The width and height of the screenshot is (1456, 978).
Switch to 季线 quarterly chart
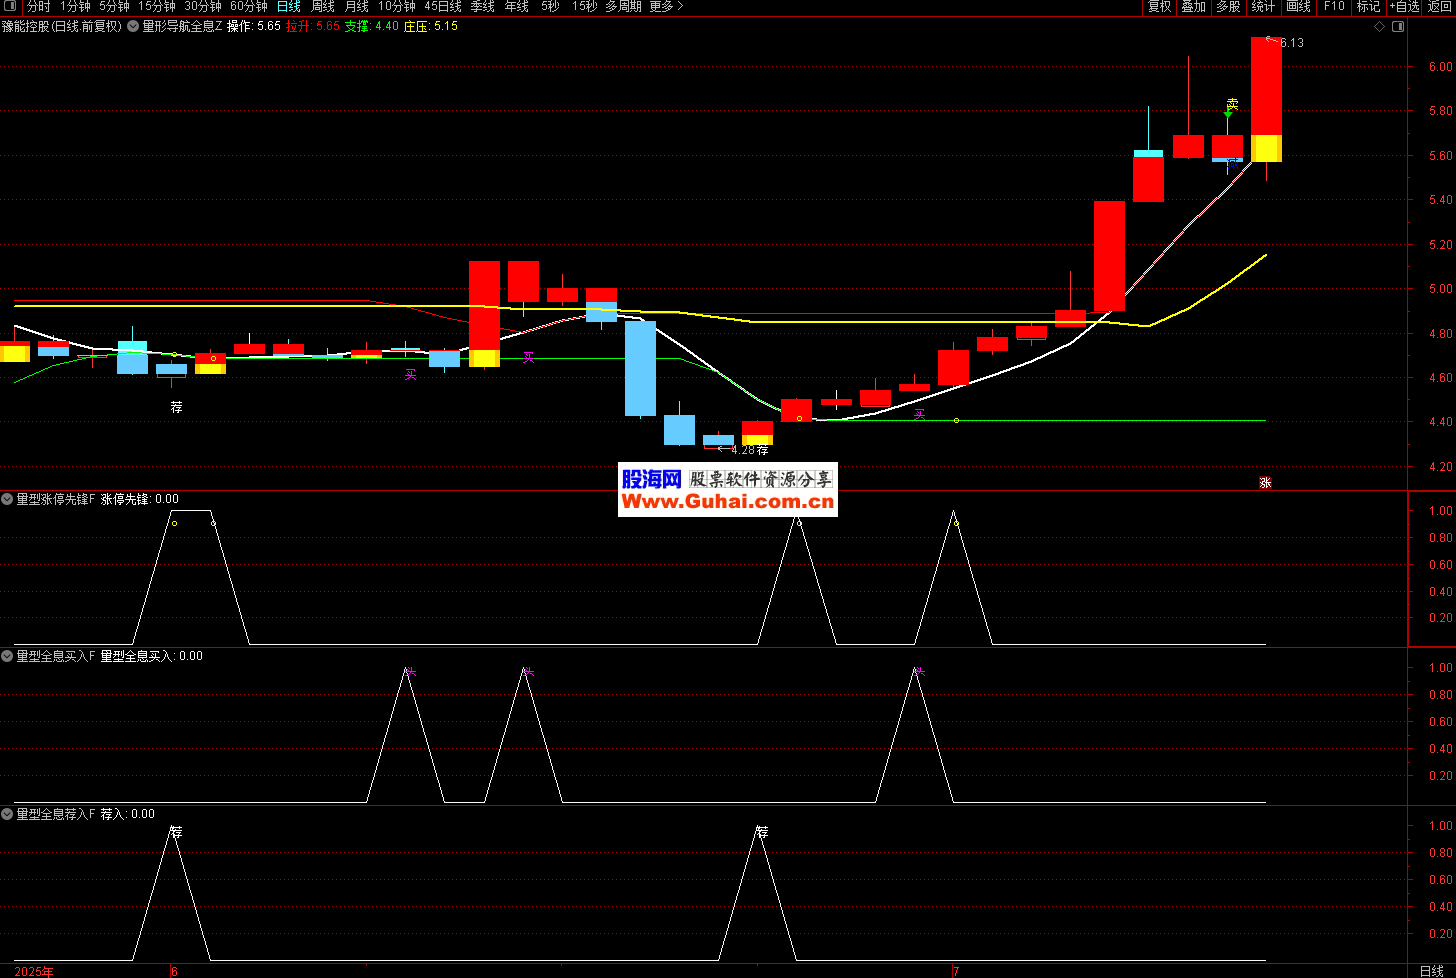483,7
